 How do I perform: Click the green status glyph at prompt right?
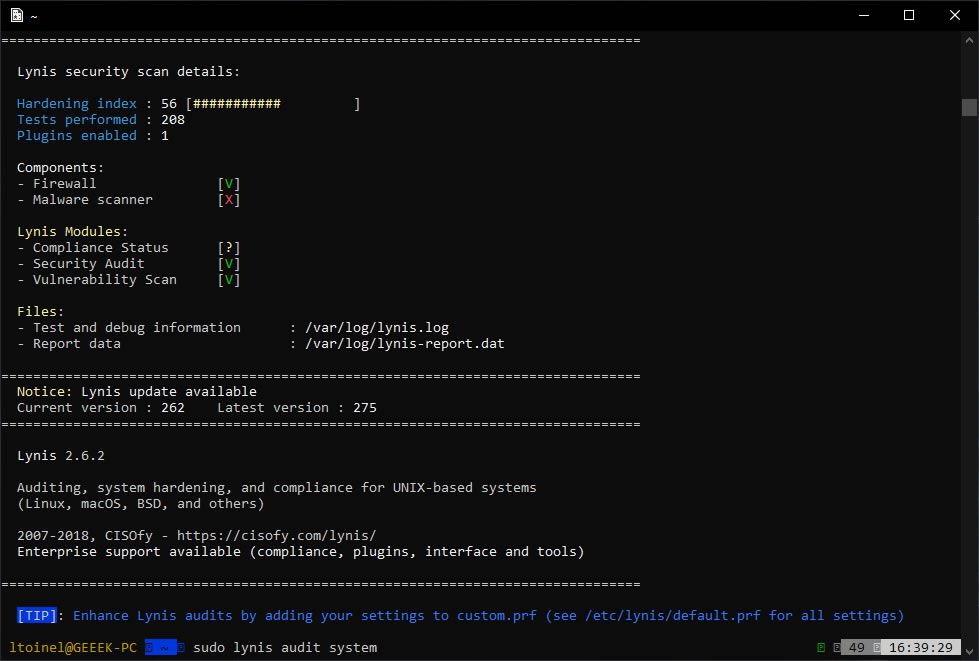tap(821, 648)
